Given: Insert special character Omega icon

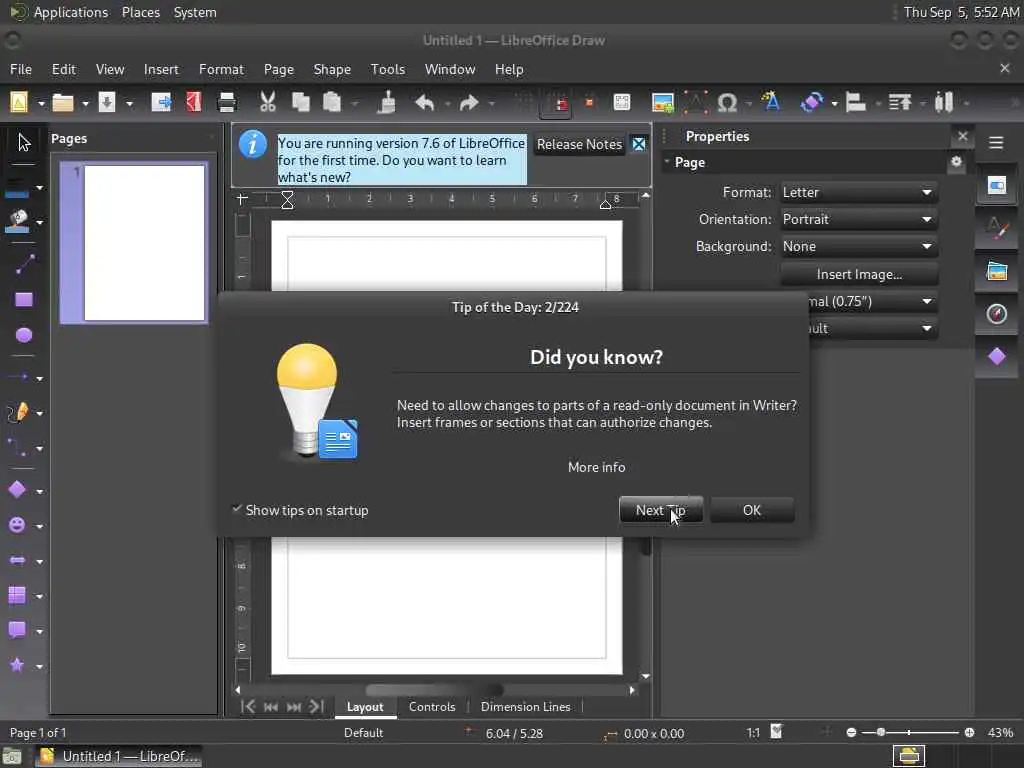Looking at the screenshot, I should (x=727, y=103).
